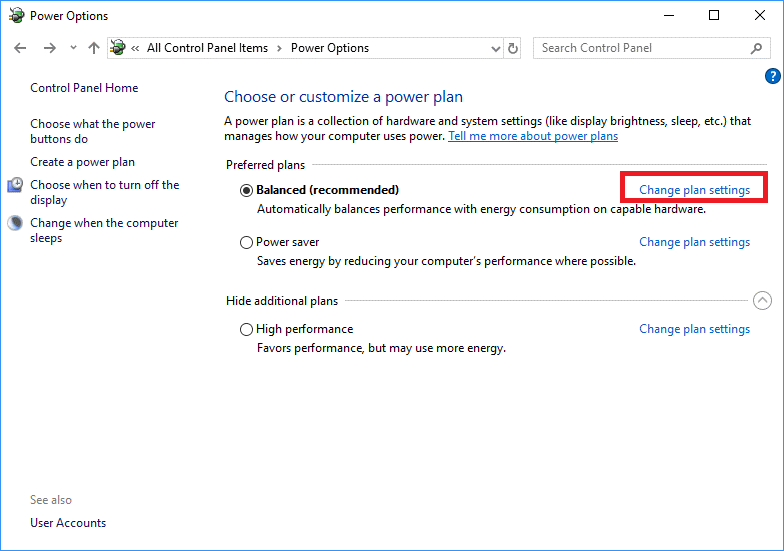The height and width of the screenshot is (551, 784).
Task: Open User Accounts under See also
Action: coord(68,523)
